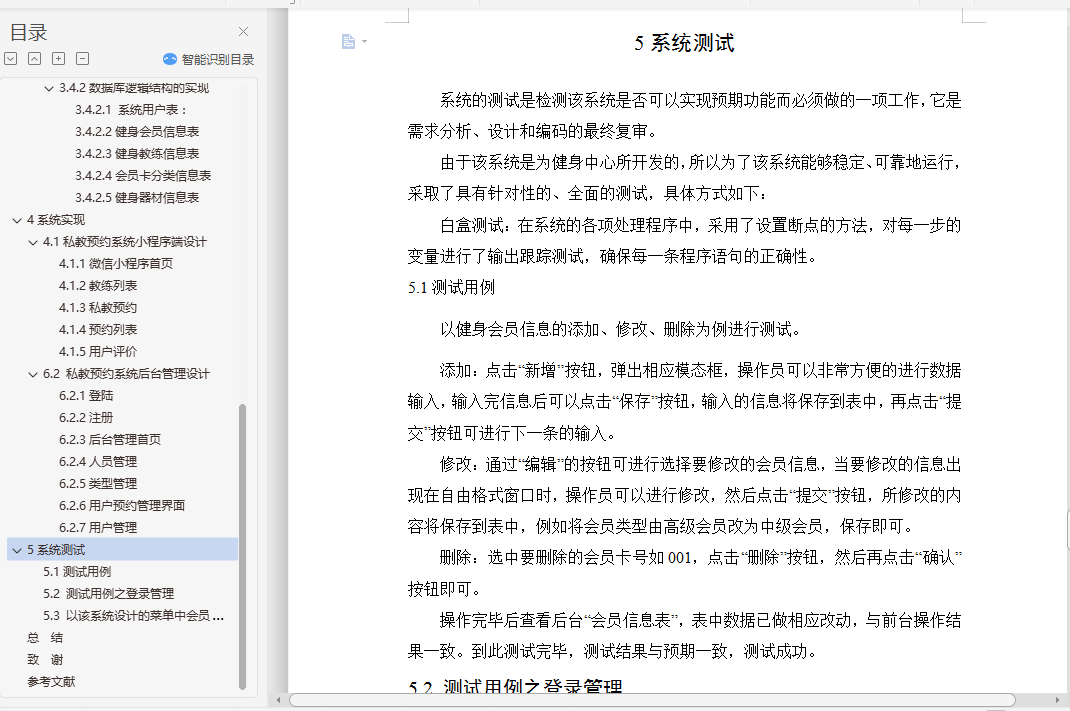Screen dimensions: 1070x711
Task: Navigate to 5.2 测试用例之登录管理
Action: [109, 594]
